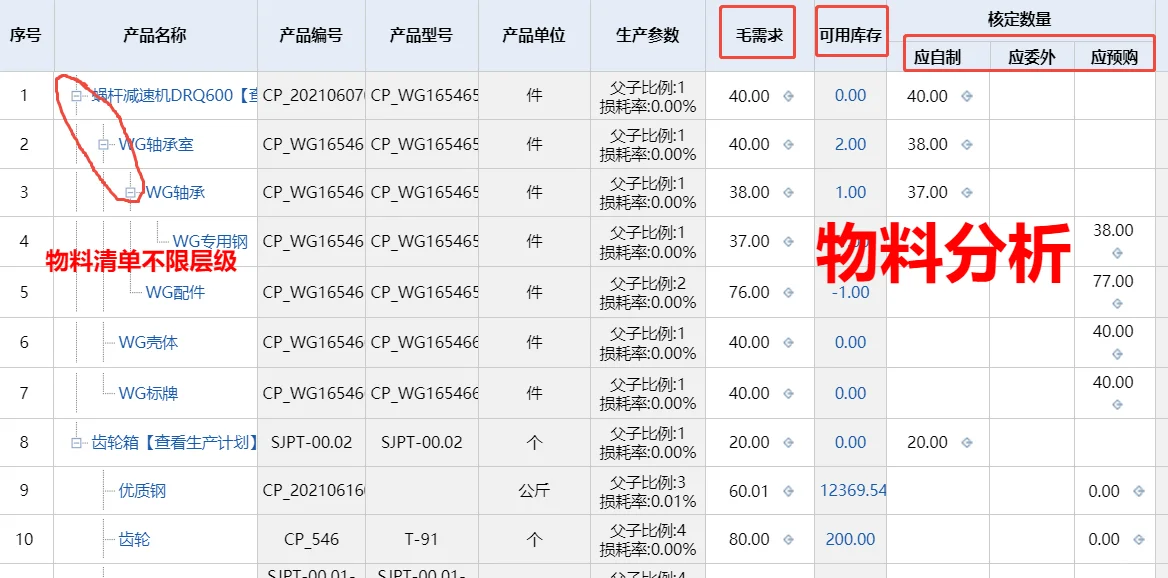The height and width of the screenshot is (578, 1168).
Task: Click the detail icon next to 应自制 40.00
Action: point(967,96)
